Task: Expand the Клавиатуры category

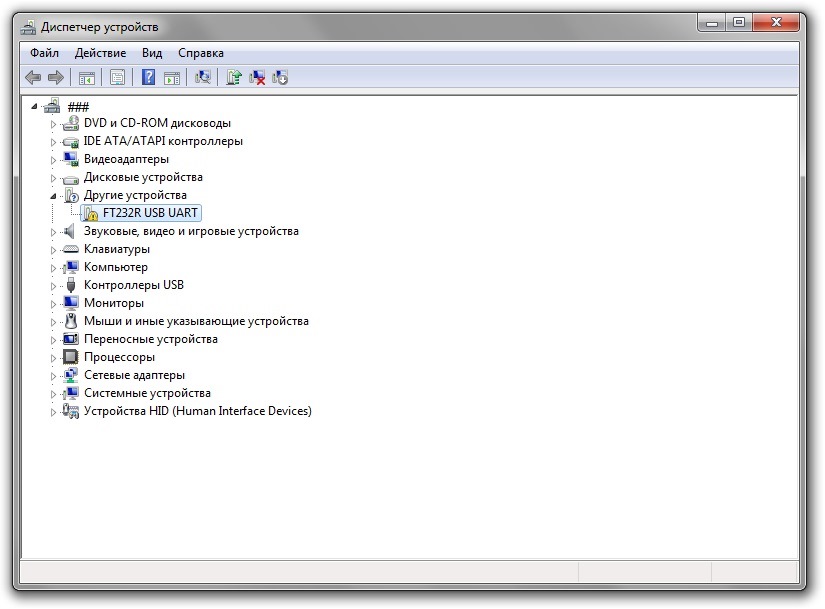Action: 53,250
